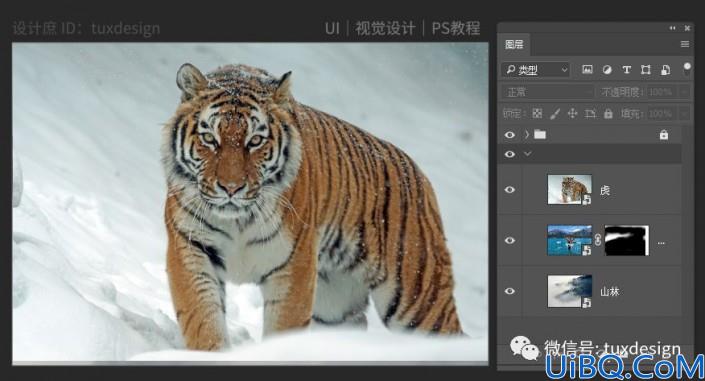Click the 山林 layer name
This screenshot has height=381, width=705.
tap(610, 291)
